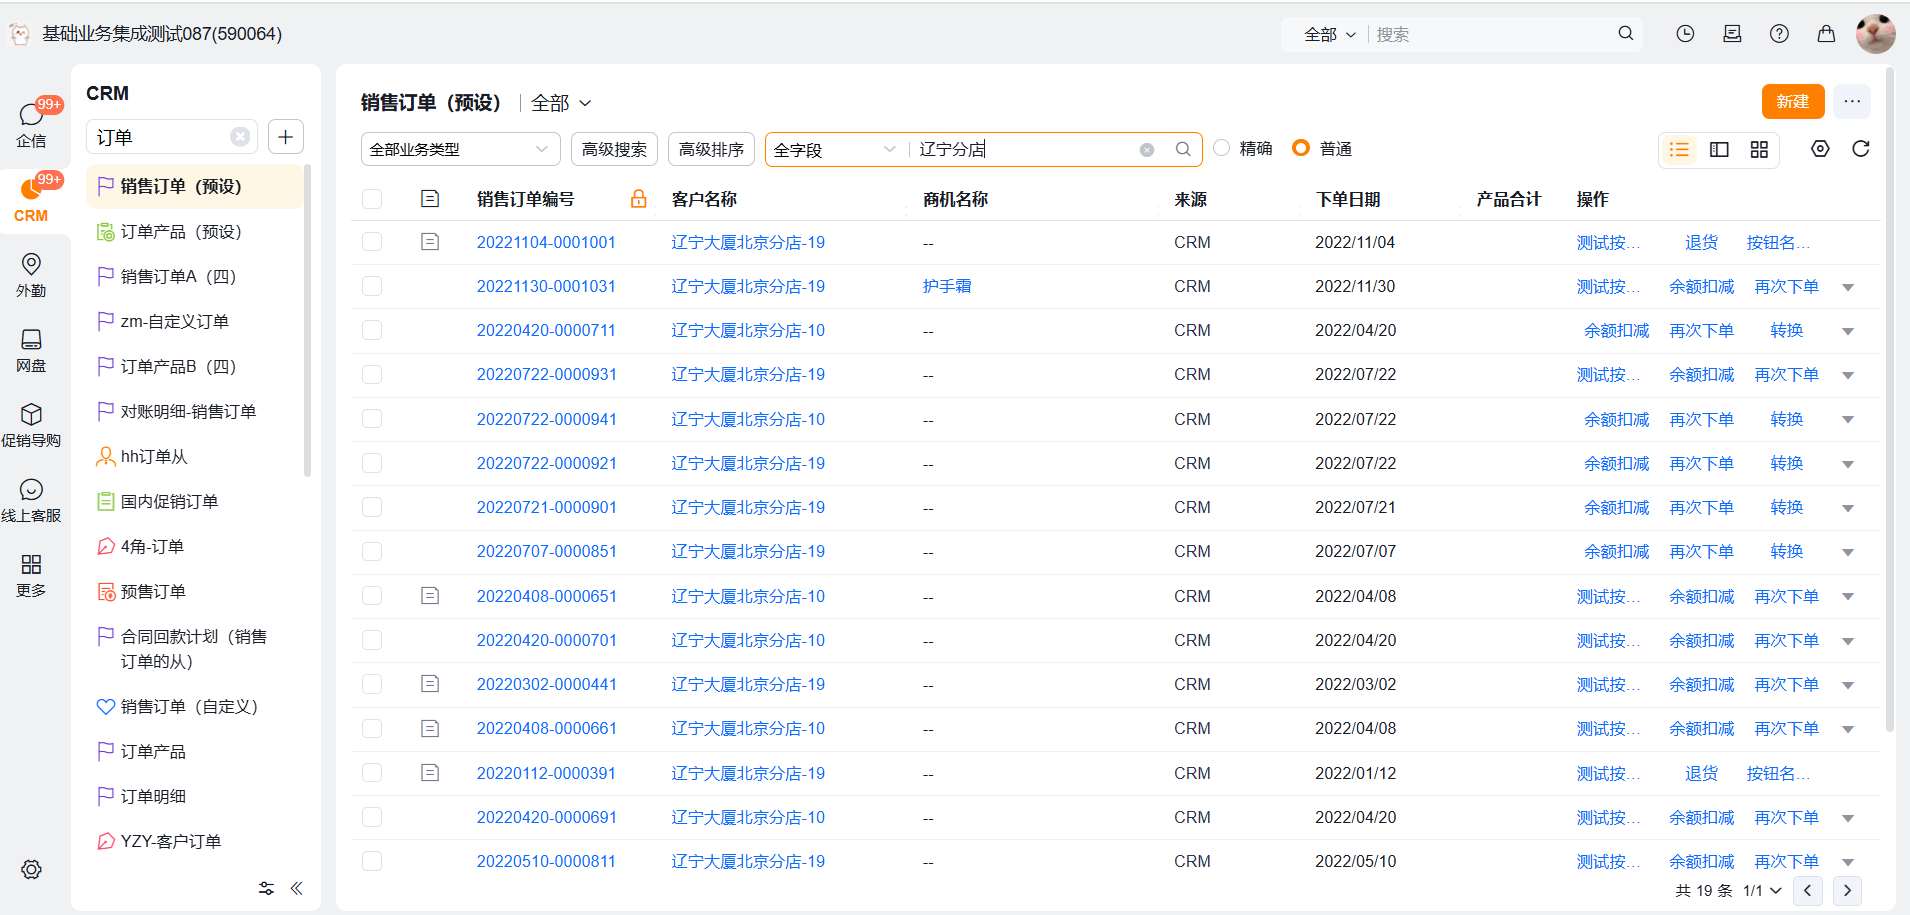Click the 新建 button
1910x915 pixels.
(1792, 102)
